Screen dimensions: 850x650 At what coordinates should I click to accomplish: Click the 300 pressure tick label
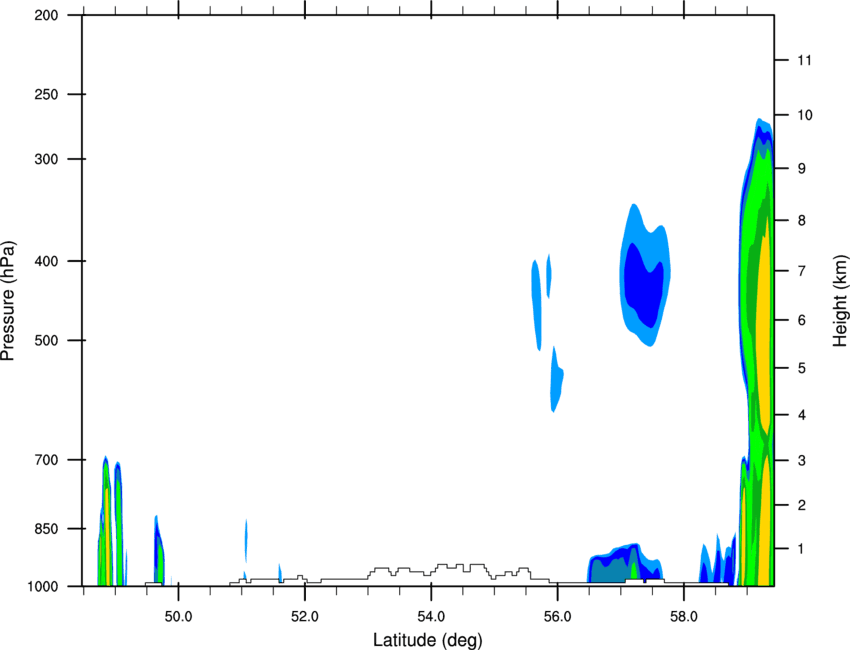[46, 159]
